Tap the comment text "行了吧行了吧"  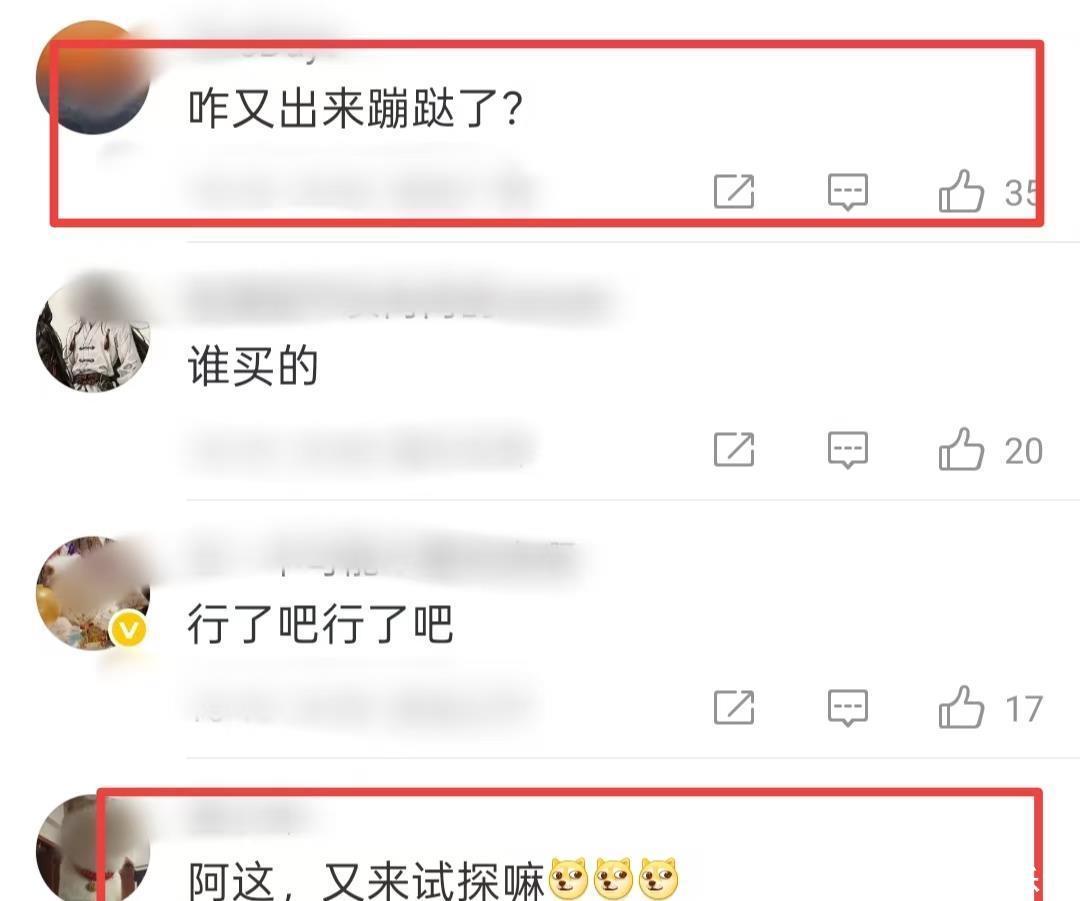[x=320, y=624]
